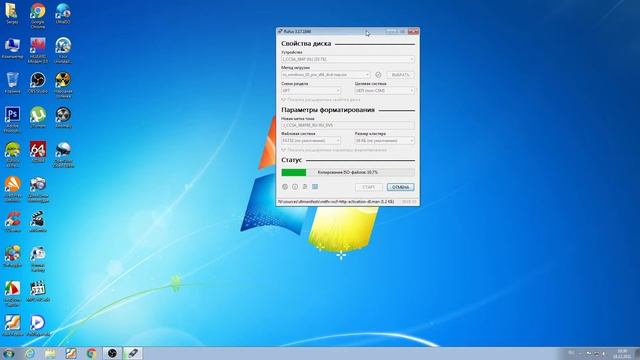Screen dimensions: 640x360
Task: Open the CCleaner desktop shortcut
Action: (12, 222)
